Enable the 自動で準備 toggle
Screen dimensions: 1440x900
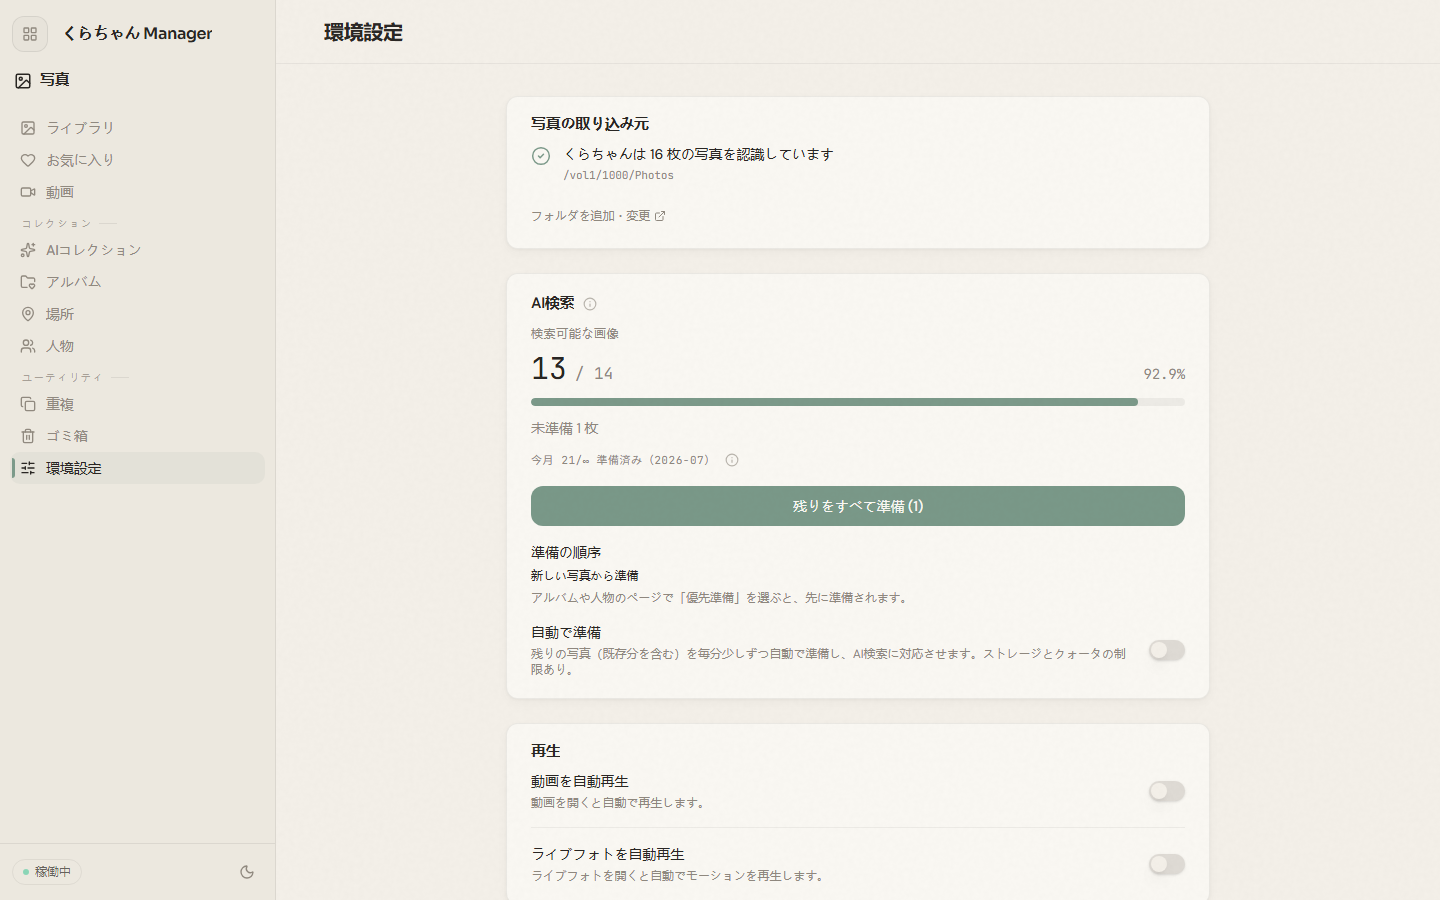1166,651
